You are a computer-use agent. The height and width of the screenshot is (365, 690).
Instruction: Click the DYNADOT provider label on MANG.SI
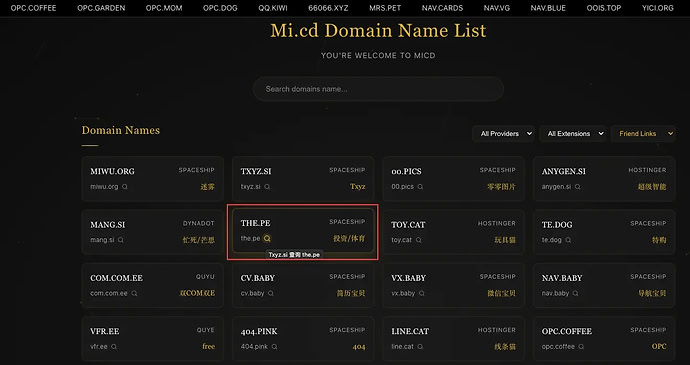pyautogui.click(x=198, y=223)
